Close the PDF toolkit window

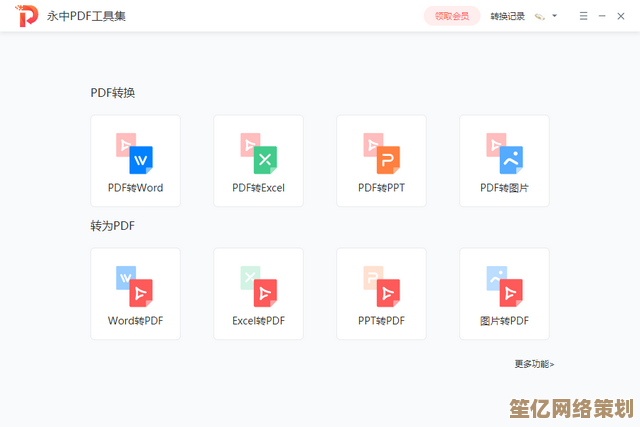pyautogui.click(x=621, y=16)
